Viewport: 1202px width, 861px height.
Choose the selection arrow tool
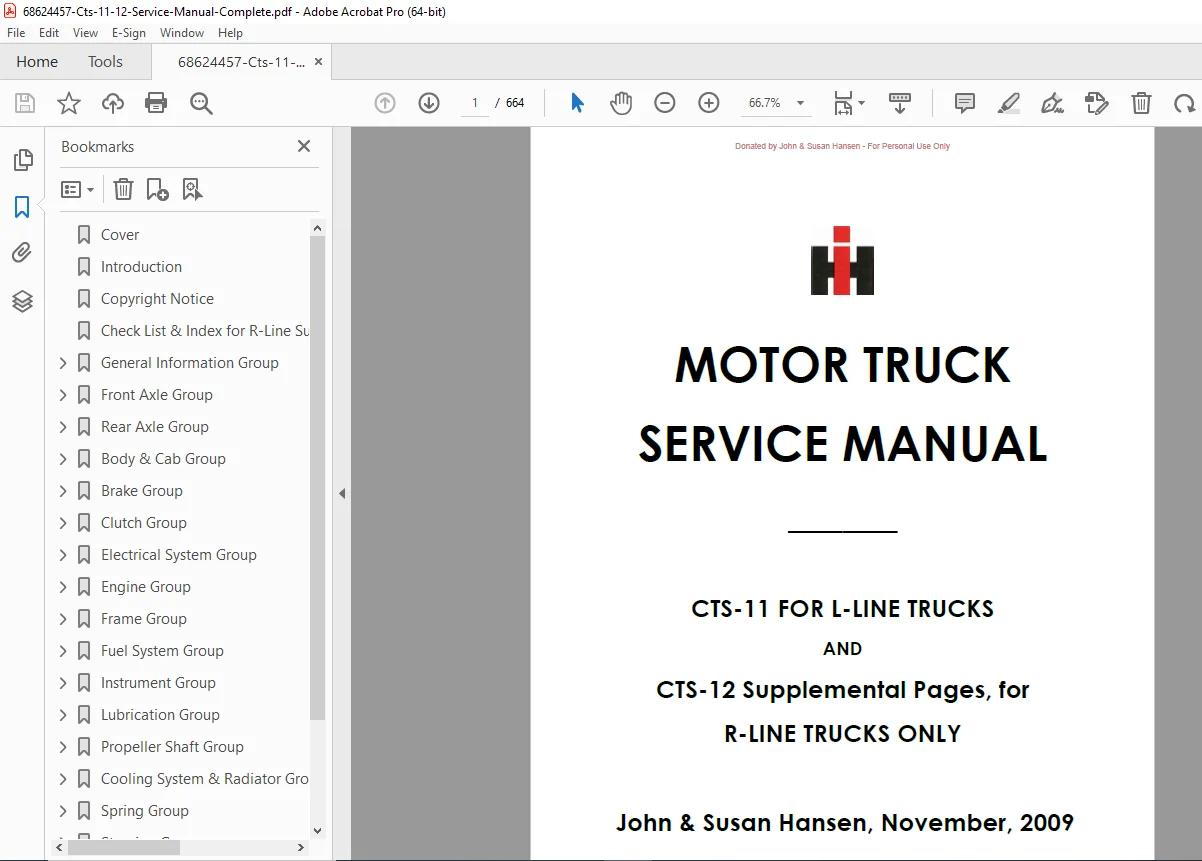577,103
